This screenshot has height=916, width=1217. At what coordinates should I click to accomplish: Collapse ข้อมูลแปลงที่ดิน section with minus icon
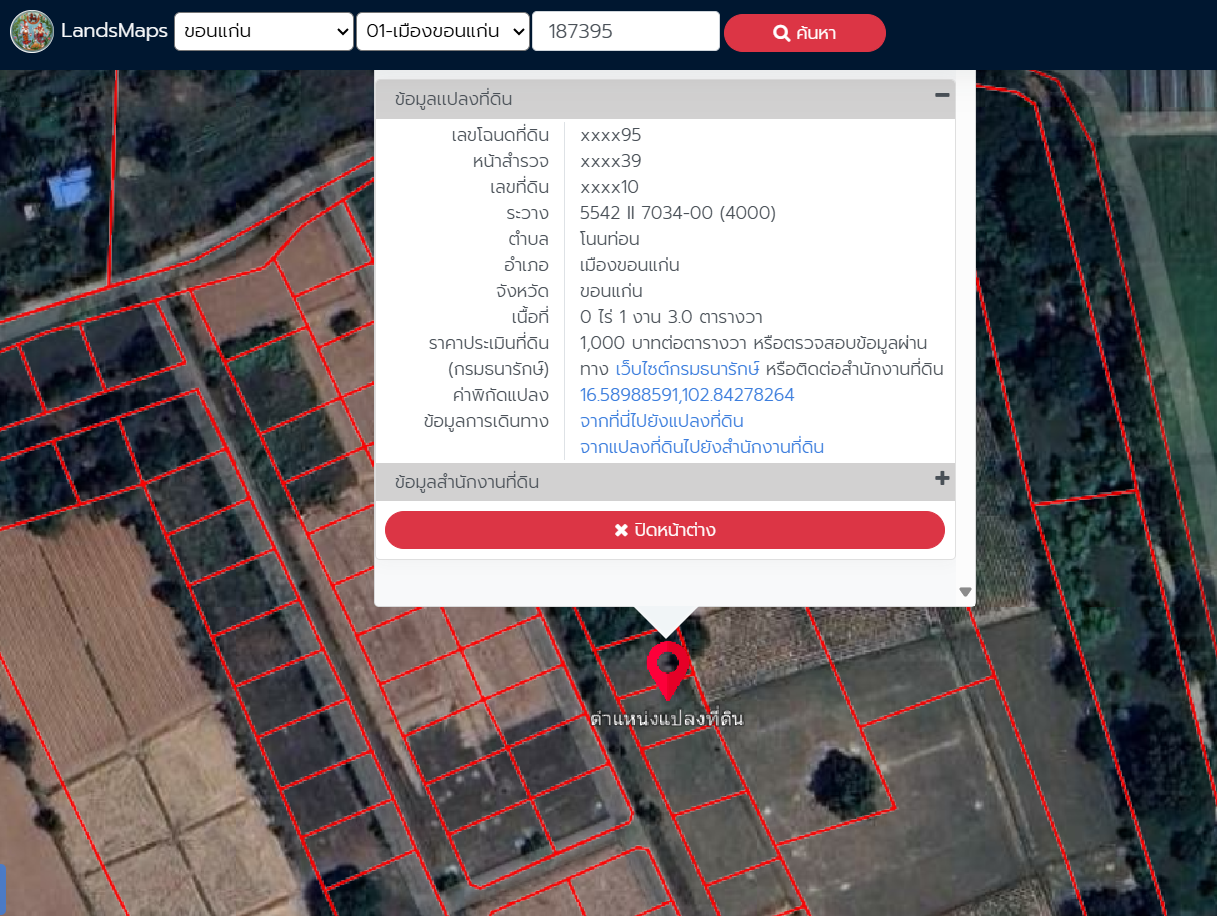[941, 96]
